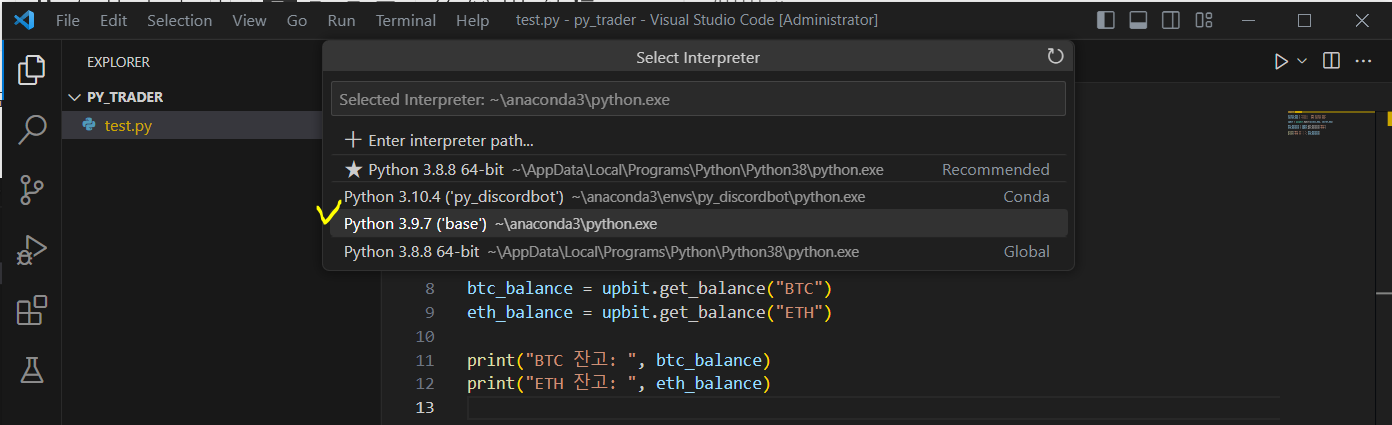This screenshot has width=1392, height=425.
Task: Open Customize Layout options
Action: (1204, 20)
